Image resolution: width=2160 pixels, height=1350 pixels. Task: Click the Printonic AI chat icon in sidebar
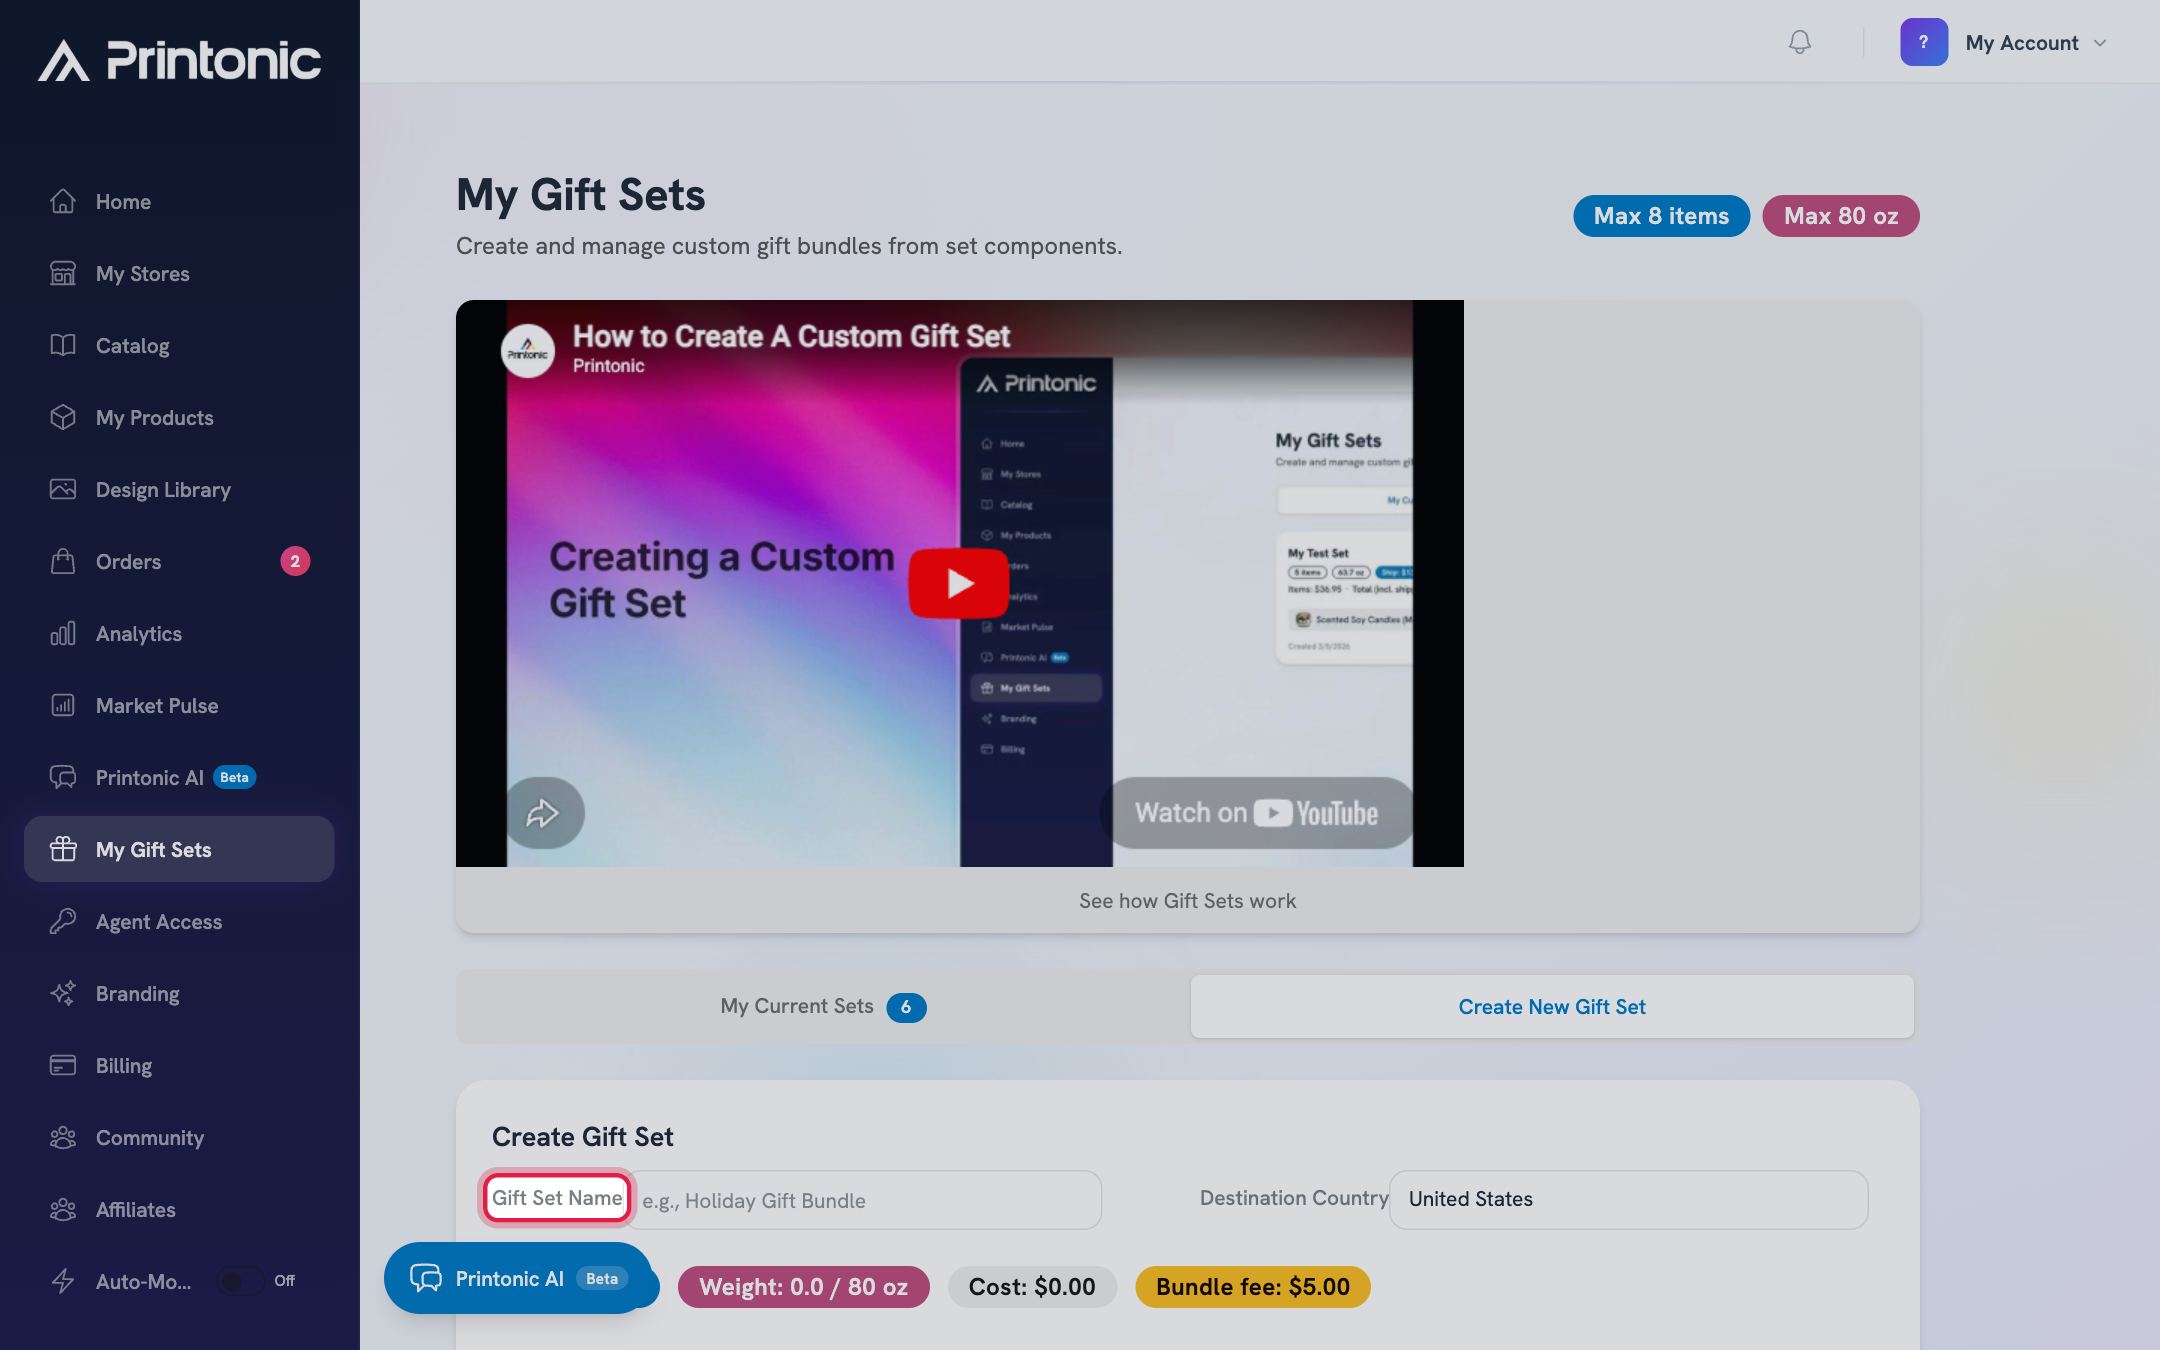(63, 777)
